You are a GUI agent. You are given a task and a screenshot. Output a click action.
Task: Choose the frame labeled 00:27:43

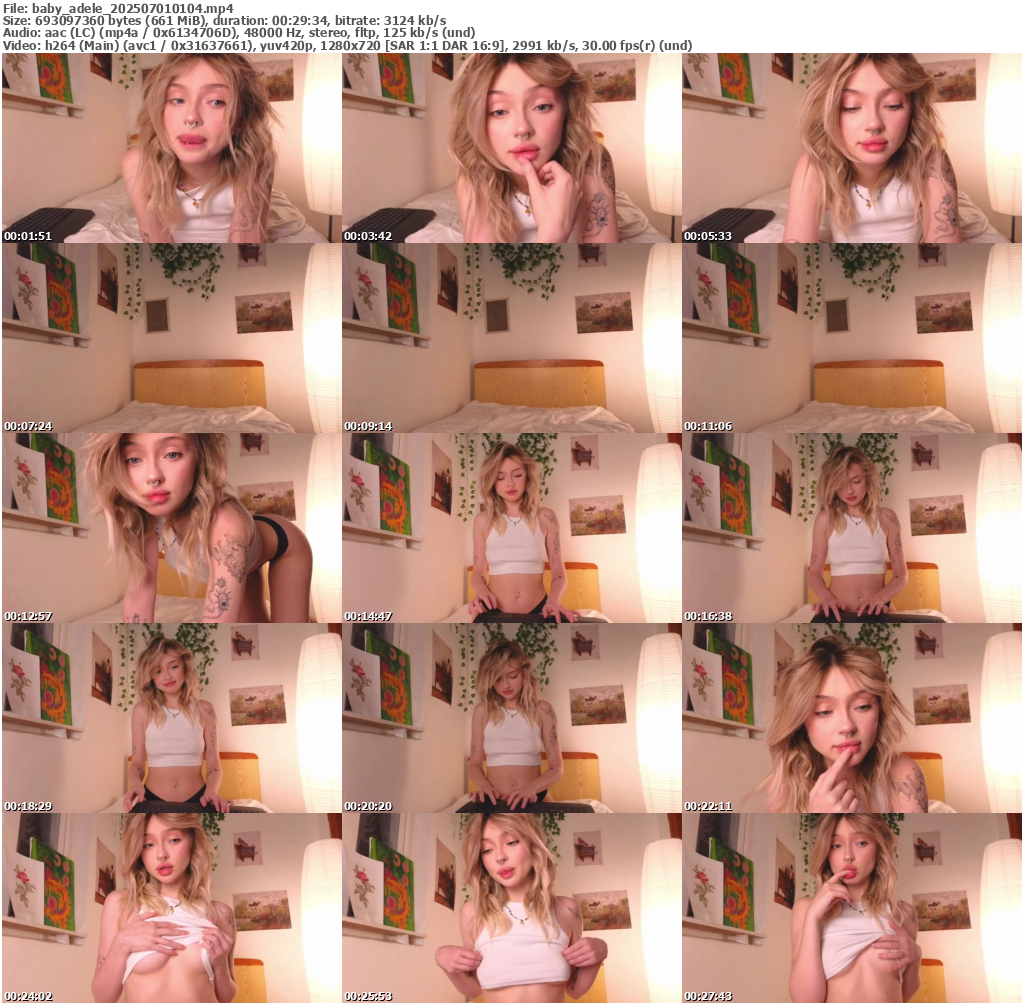pyautogui.click(x=852, y=908)
